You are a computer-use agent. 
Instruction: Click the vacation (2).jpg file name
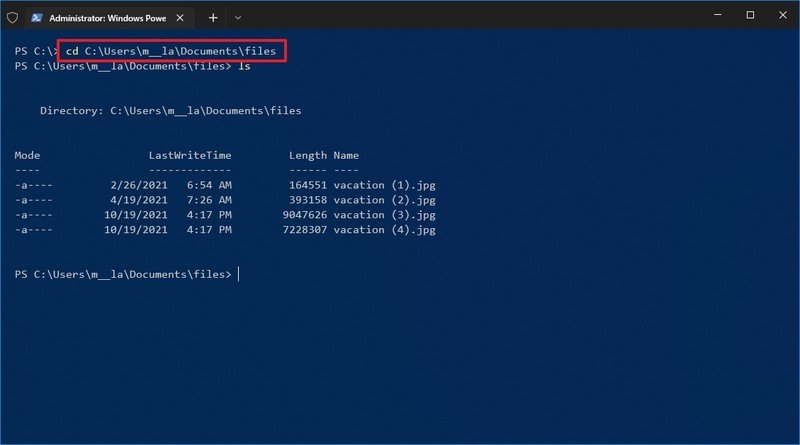384,200
